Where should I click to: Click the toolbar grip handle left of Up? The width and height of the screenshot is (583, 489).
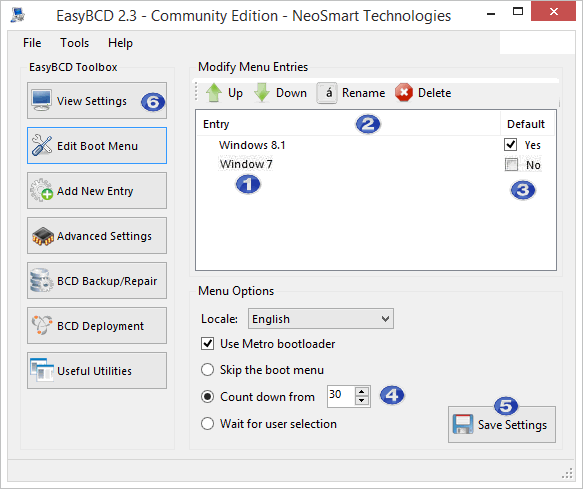[x=196, y=92]
